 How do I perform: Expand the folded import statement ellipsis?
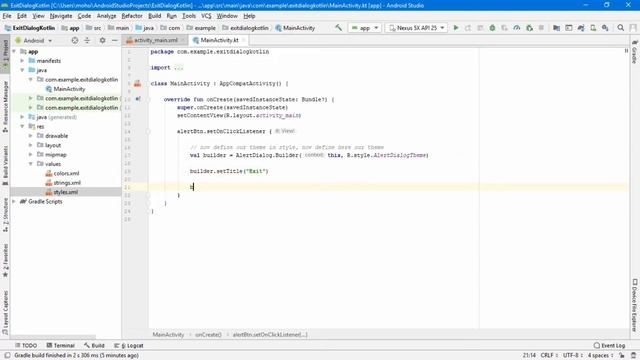(178, 68)
